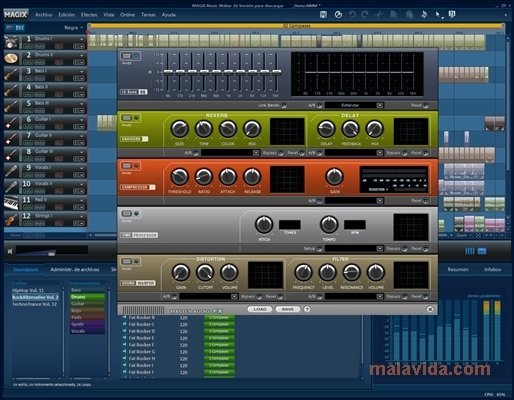The width and height of the screenshot is (514, 400).
Task: Click the mixer view icon right of transport
Action: point(469,251)
